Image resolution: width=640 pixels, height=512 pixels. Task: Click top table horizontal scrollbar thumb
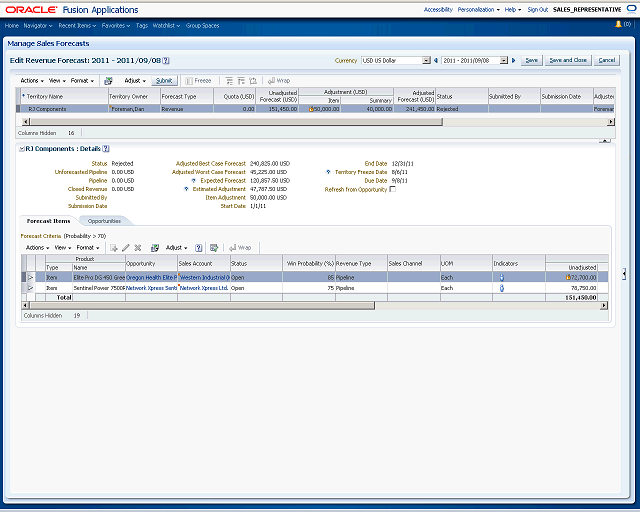[236, 122]
